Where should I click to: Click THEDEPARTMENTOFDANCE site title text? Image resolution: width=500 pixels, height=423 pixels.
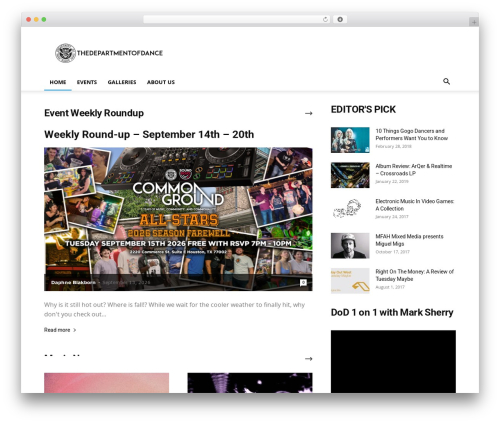point(120,53)
